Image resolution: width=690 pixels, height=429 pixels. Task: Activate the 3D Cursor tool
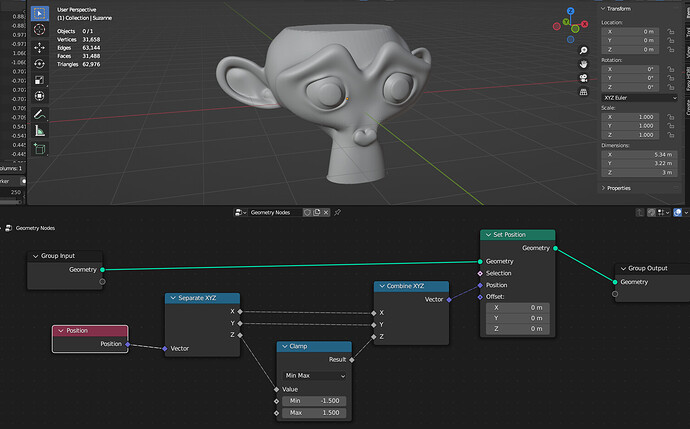pyautogui.click(x=40, y=29)
